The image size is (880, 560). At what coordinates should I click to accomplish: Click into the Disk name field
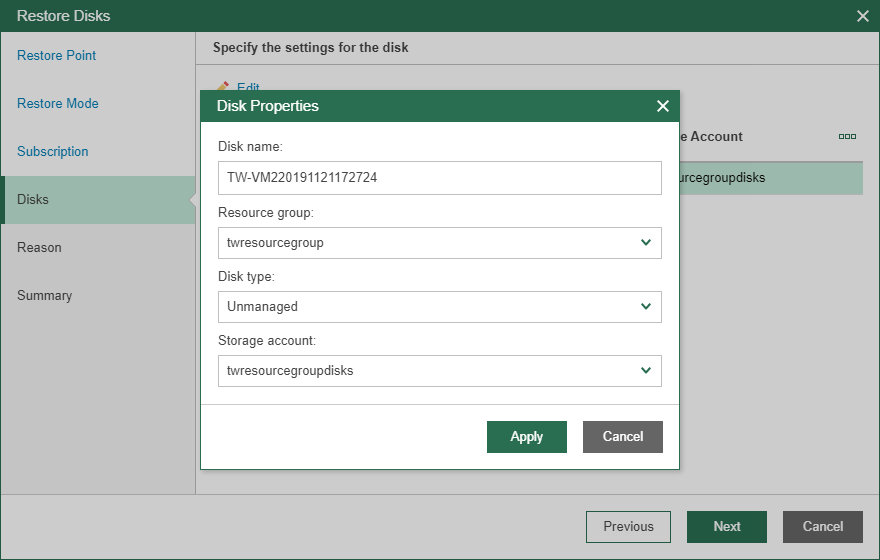[439, 178]
